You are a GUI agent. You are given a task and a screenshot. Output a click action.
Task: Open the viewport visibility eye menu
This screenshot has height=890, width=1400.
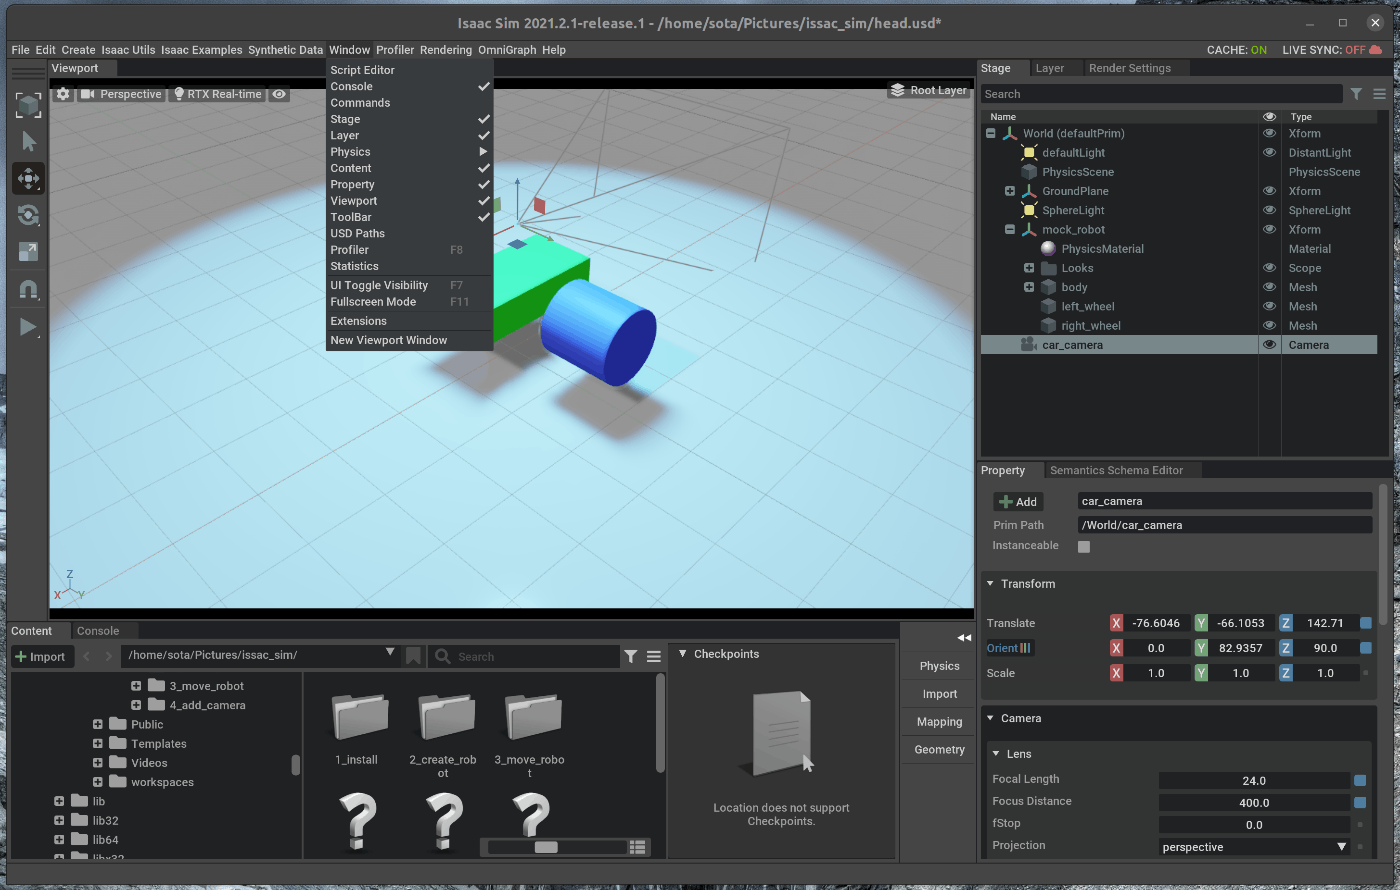pos(279,94)
